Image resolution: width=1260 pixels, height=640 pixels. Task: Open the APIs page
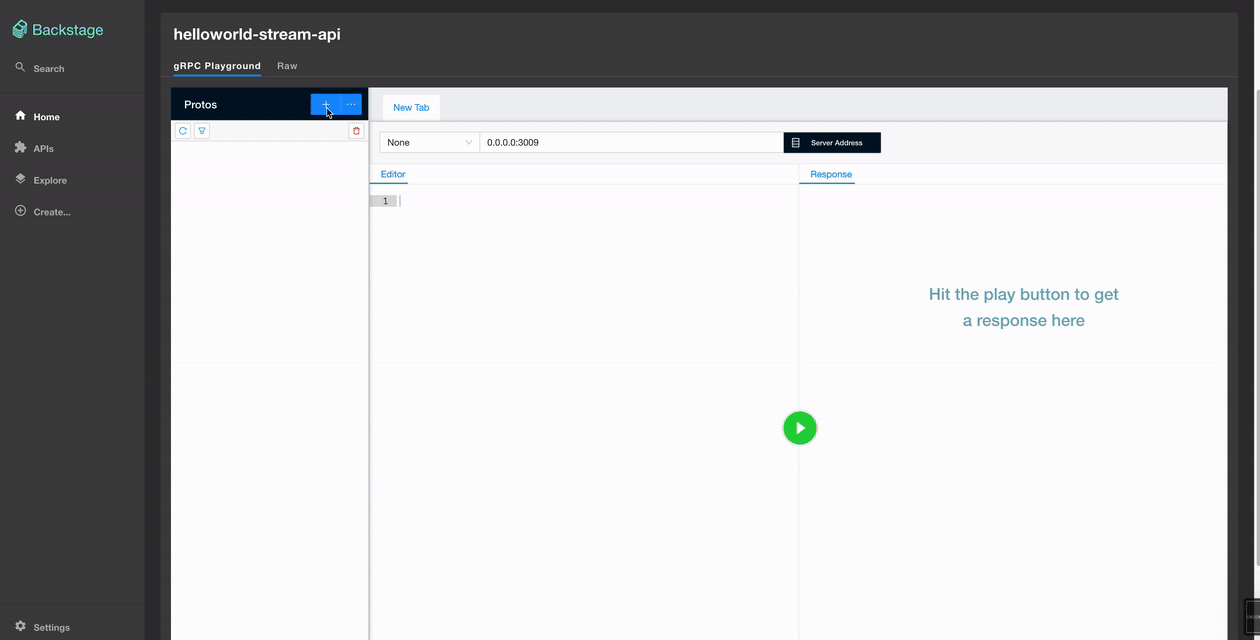pyautogui.click(x=35, y=148)
